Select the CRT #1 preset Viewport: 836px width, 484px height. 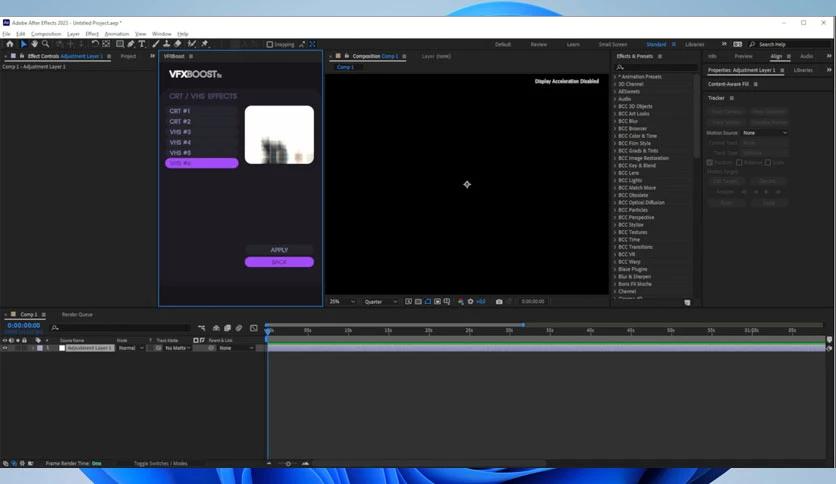[202, 111]
